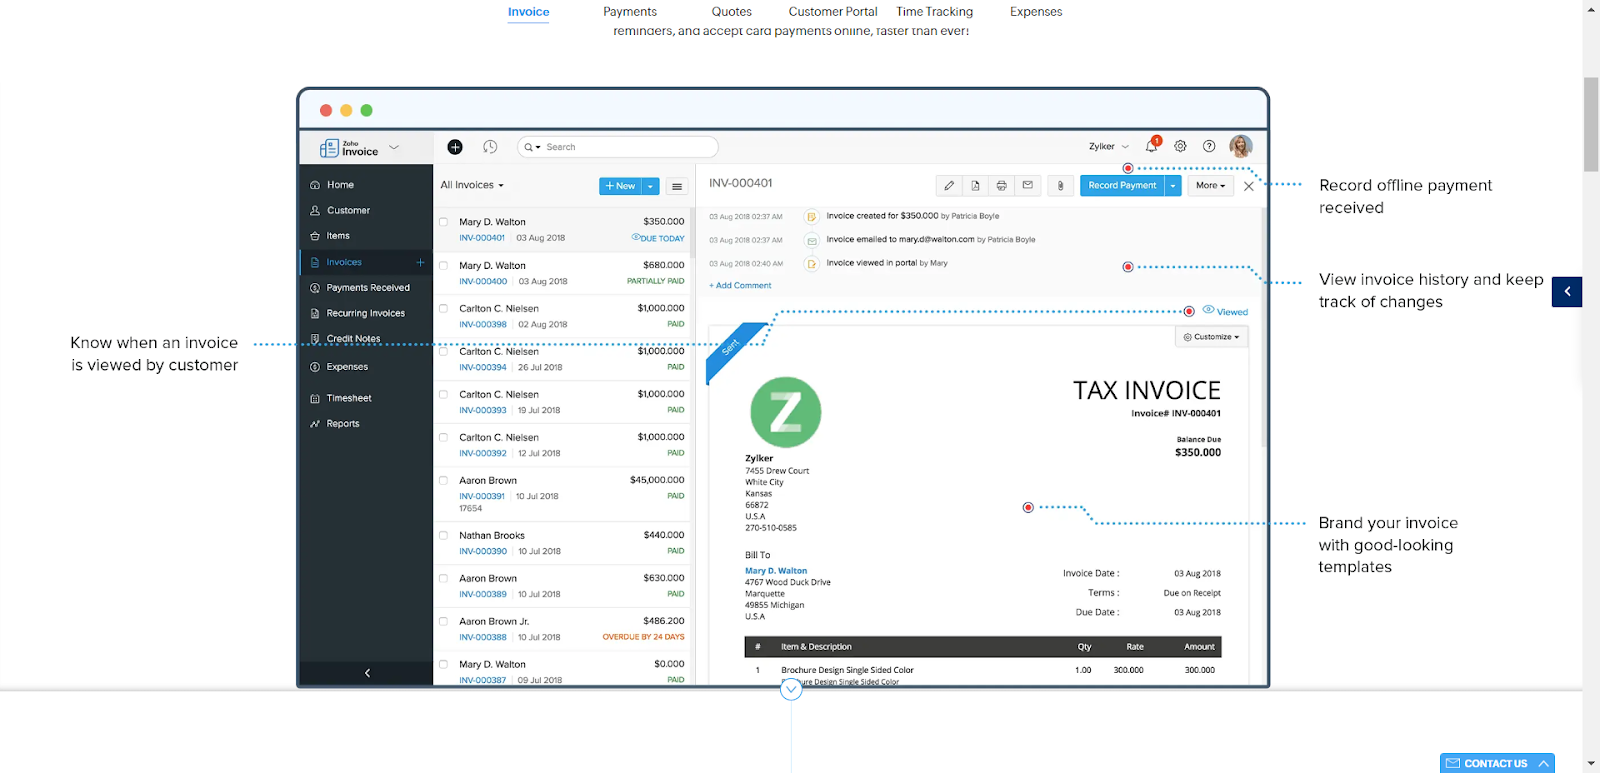Viewport: 1600px width, 773px height.
Task: Open the help question mark icon
Action: 1209,146
